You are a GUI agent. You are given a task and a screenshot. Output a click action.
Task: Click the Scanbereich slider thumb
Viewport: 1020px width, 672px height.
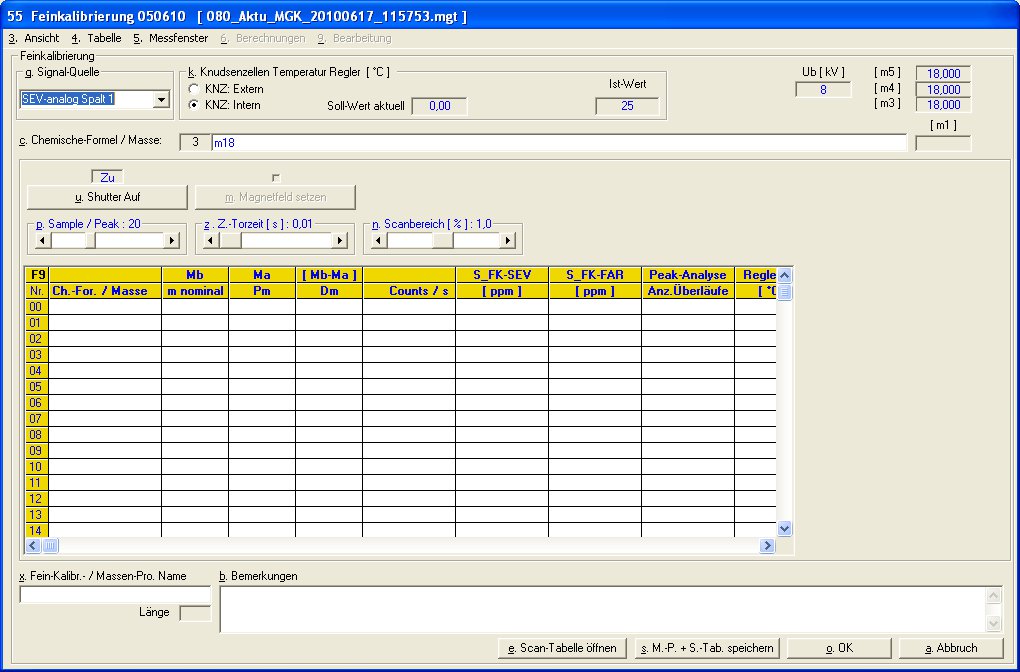(x=443, y=241)
